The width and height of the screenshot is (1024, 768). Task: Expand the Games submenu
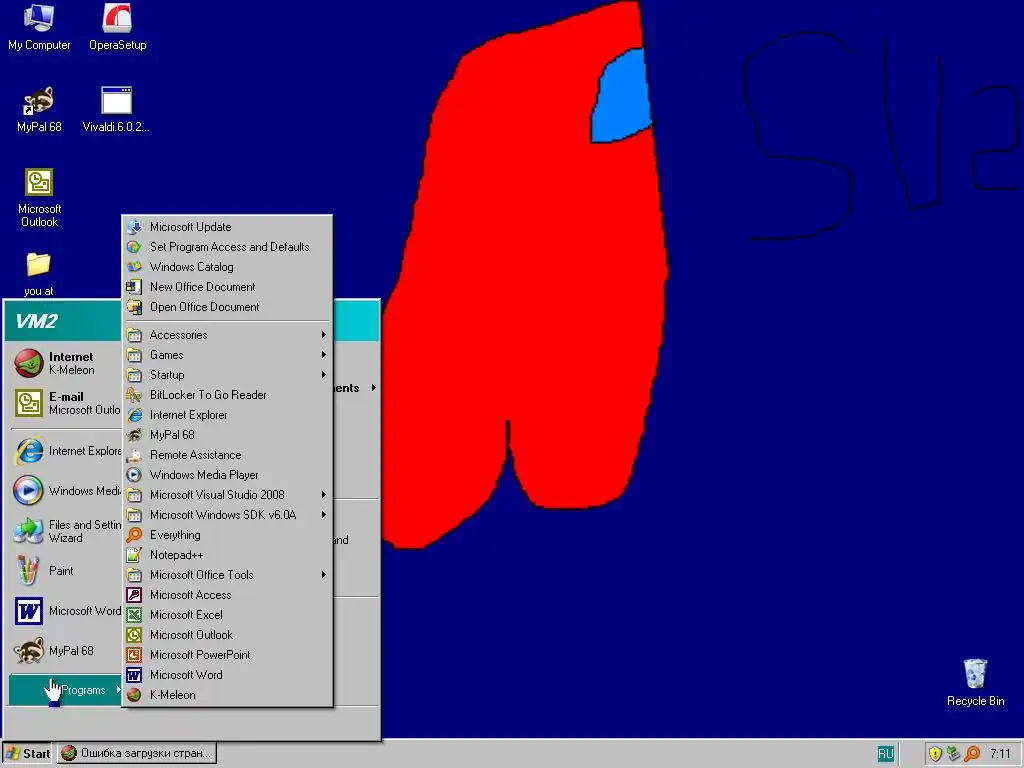click(228, 355)
